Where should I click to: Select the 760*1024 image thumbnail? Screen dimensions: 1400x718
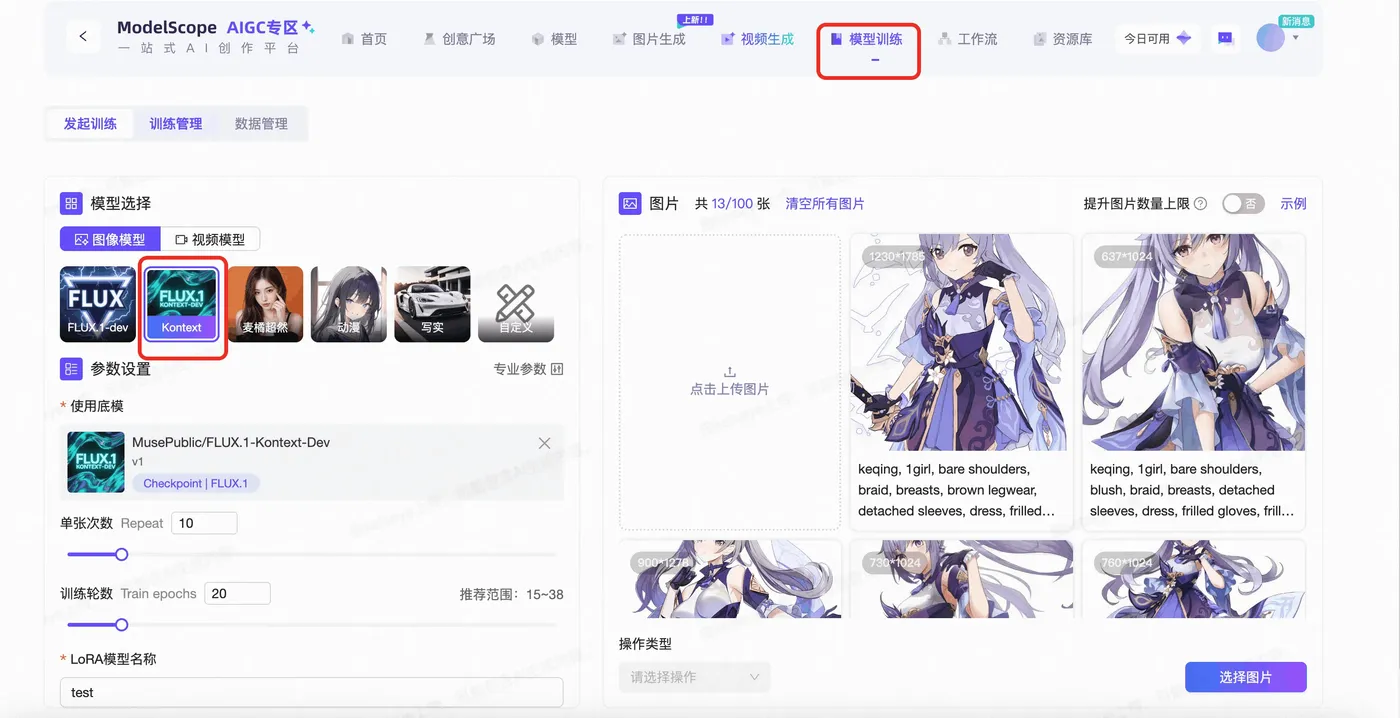click(x=1193, y=579)
